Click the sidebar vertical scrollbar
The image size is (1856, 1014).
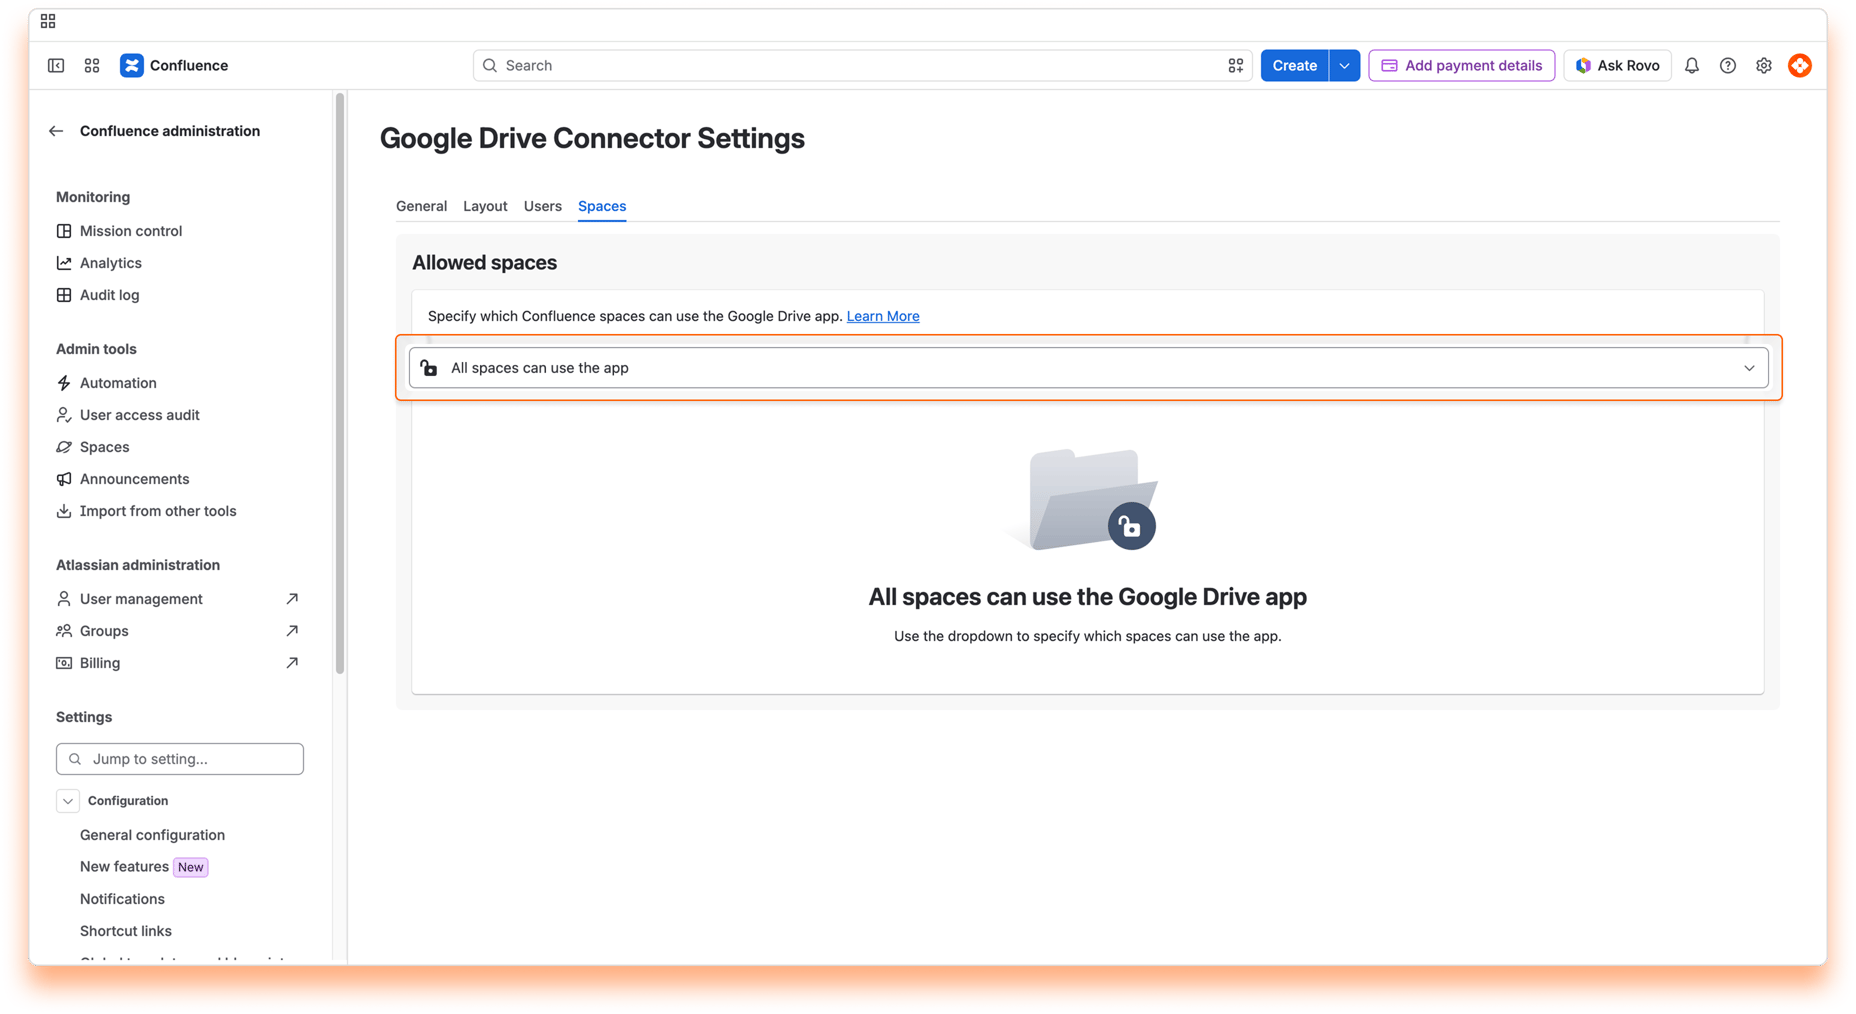340,384
